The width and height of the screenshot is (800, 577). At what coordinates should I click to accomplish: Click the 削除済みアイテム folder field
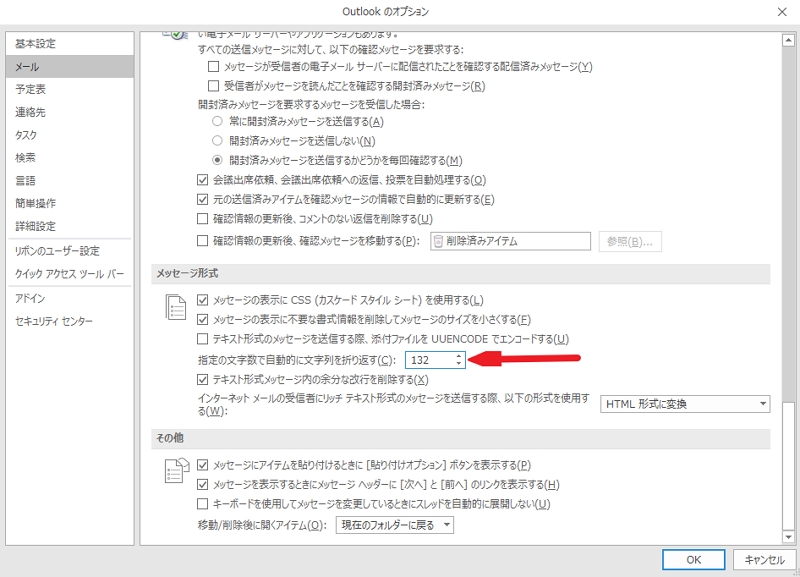coord(510,241)
